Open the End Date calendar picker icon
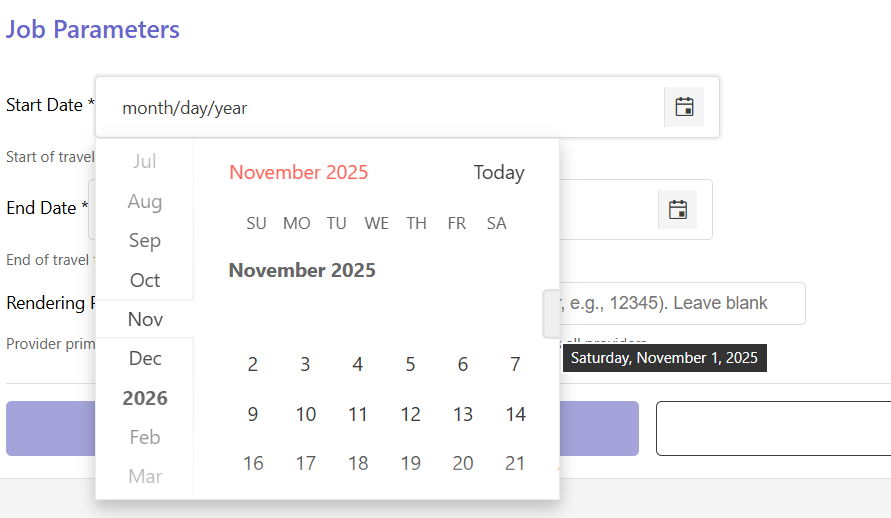 pos(677,210)
